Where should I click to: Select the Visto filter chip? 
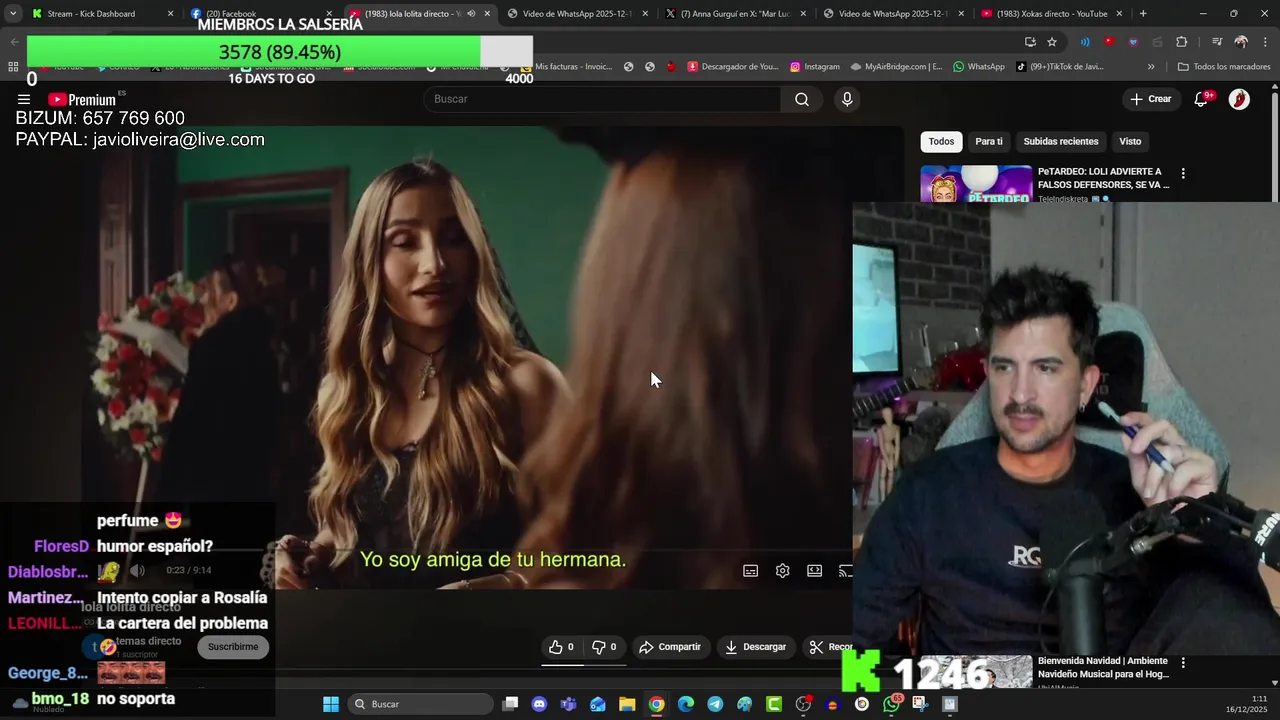point(1130,141)
